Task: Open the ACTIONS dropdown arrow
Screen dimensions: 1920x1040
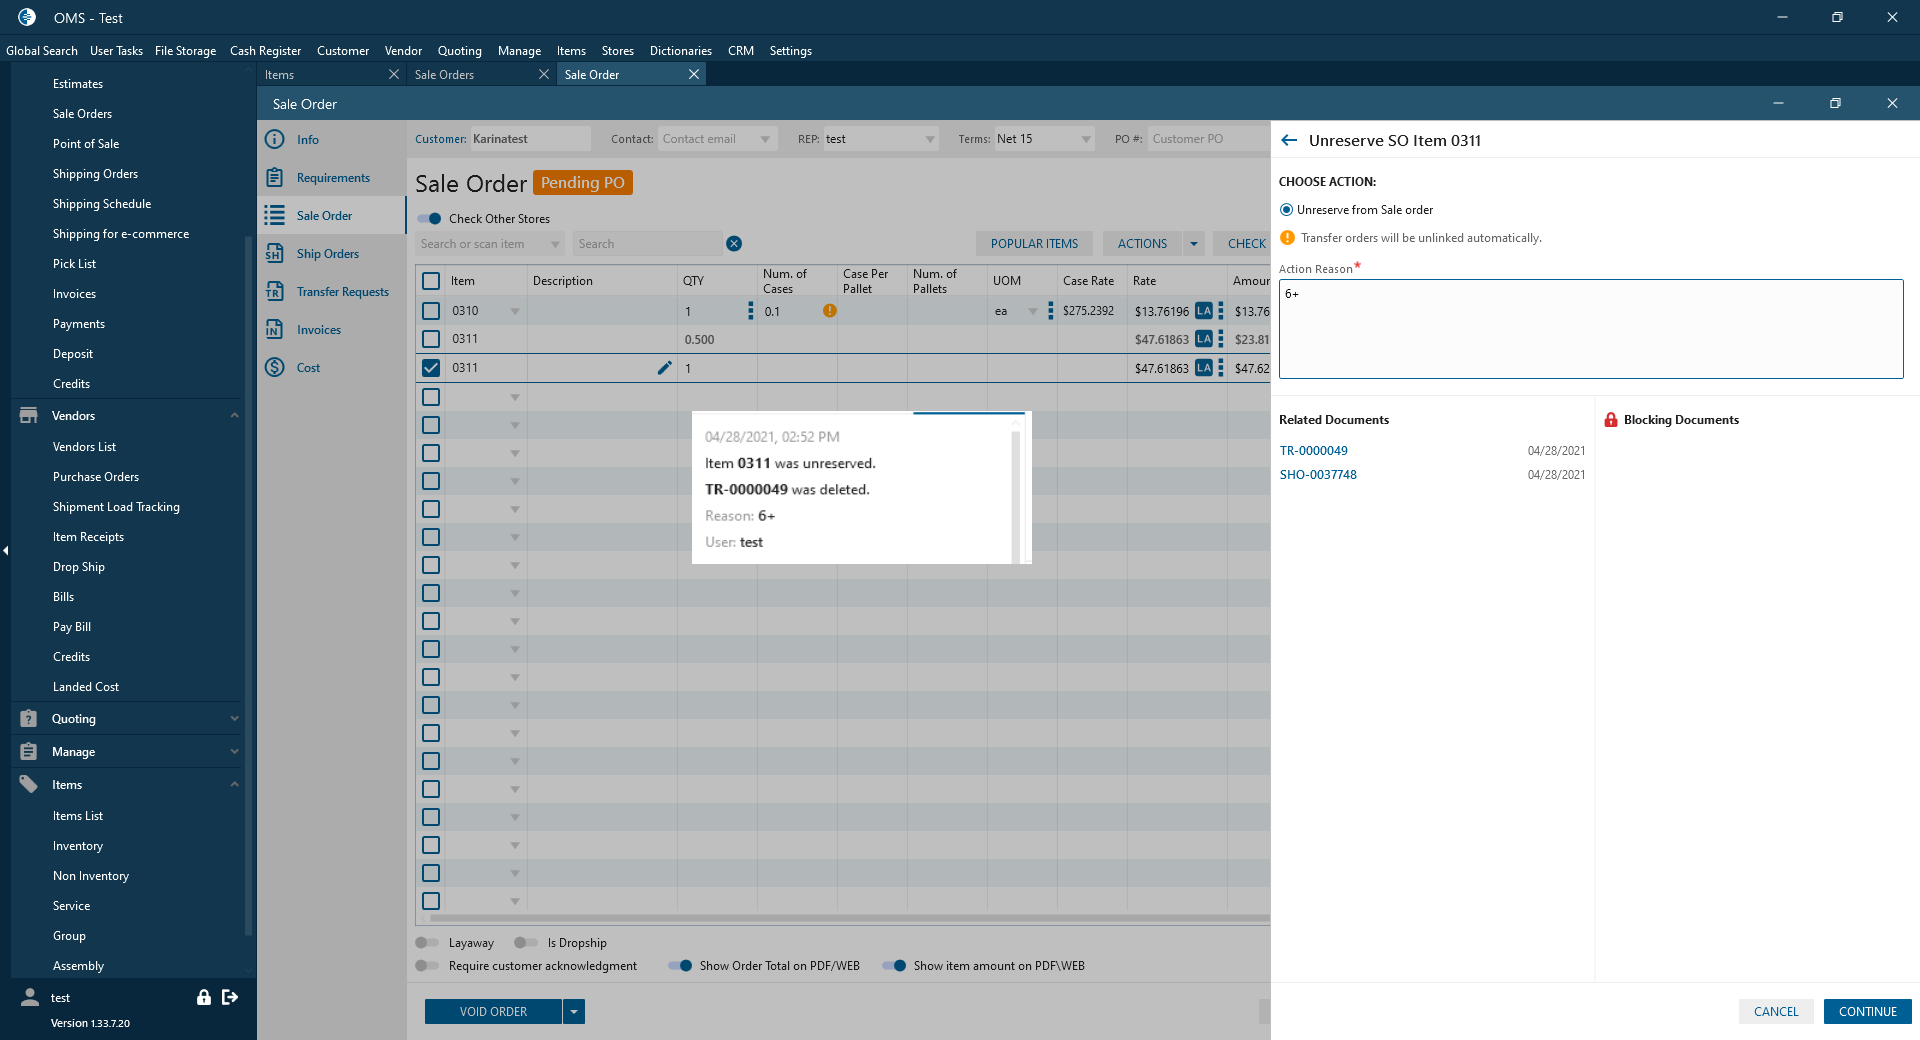Action: tap(1194, 244)
